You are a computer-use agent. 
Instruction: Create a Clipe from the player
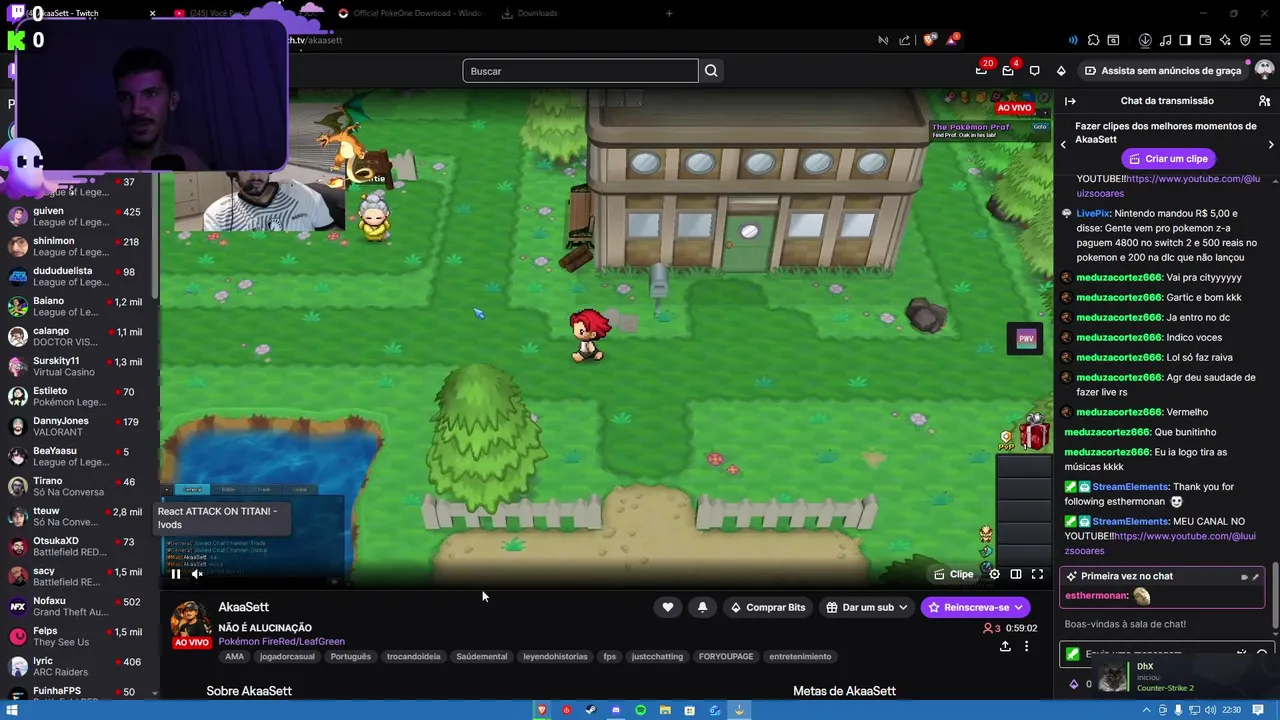pos(953,574)
